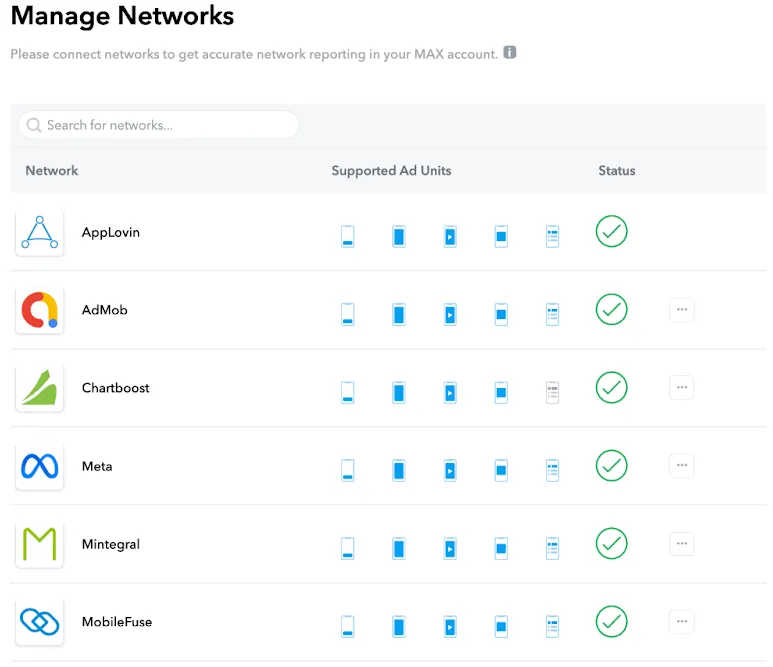Click Mintegral MREC ad unit icon
Viewport: 773px width, 667px height.
[501, 548]
